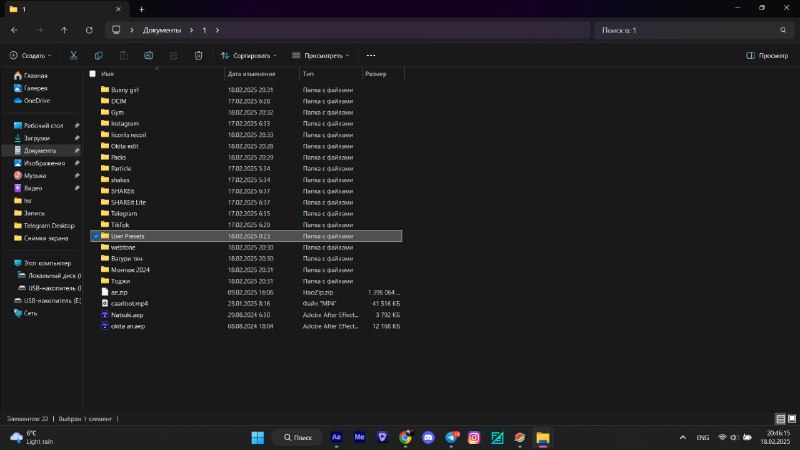
Task: Toggle the select-all checkbox in header
Action: [x=93, y=74]
